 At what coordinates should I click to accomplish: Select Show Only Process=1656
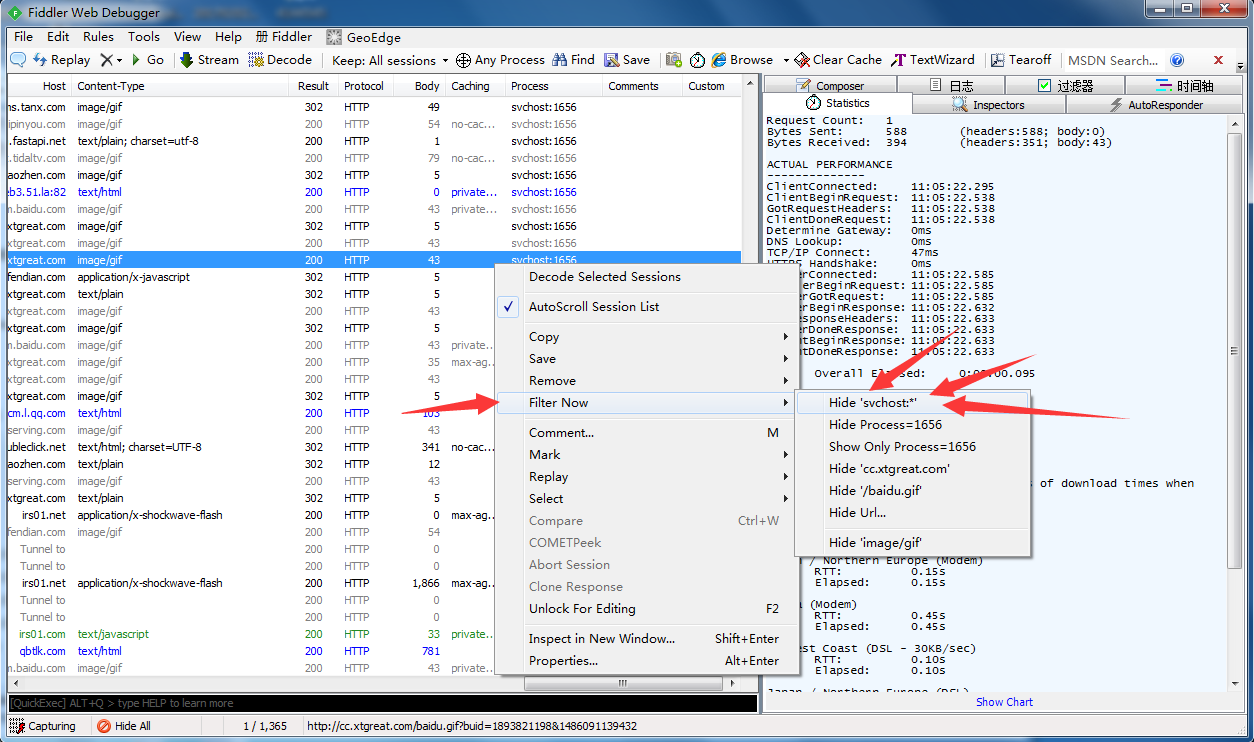coord(911,447)
